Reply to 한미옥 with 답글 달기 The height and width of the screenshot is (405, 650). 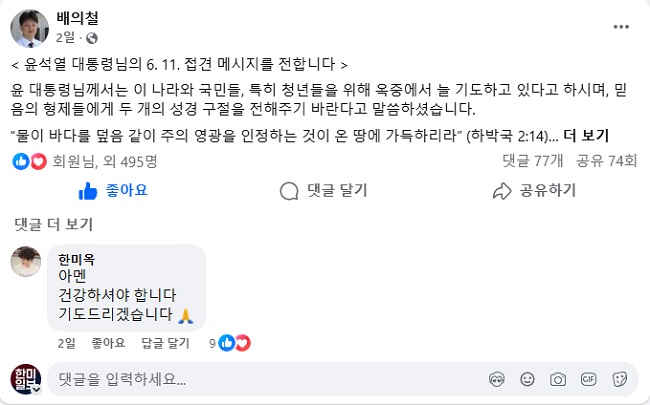point(165,343)
